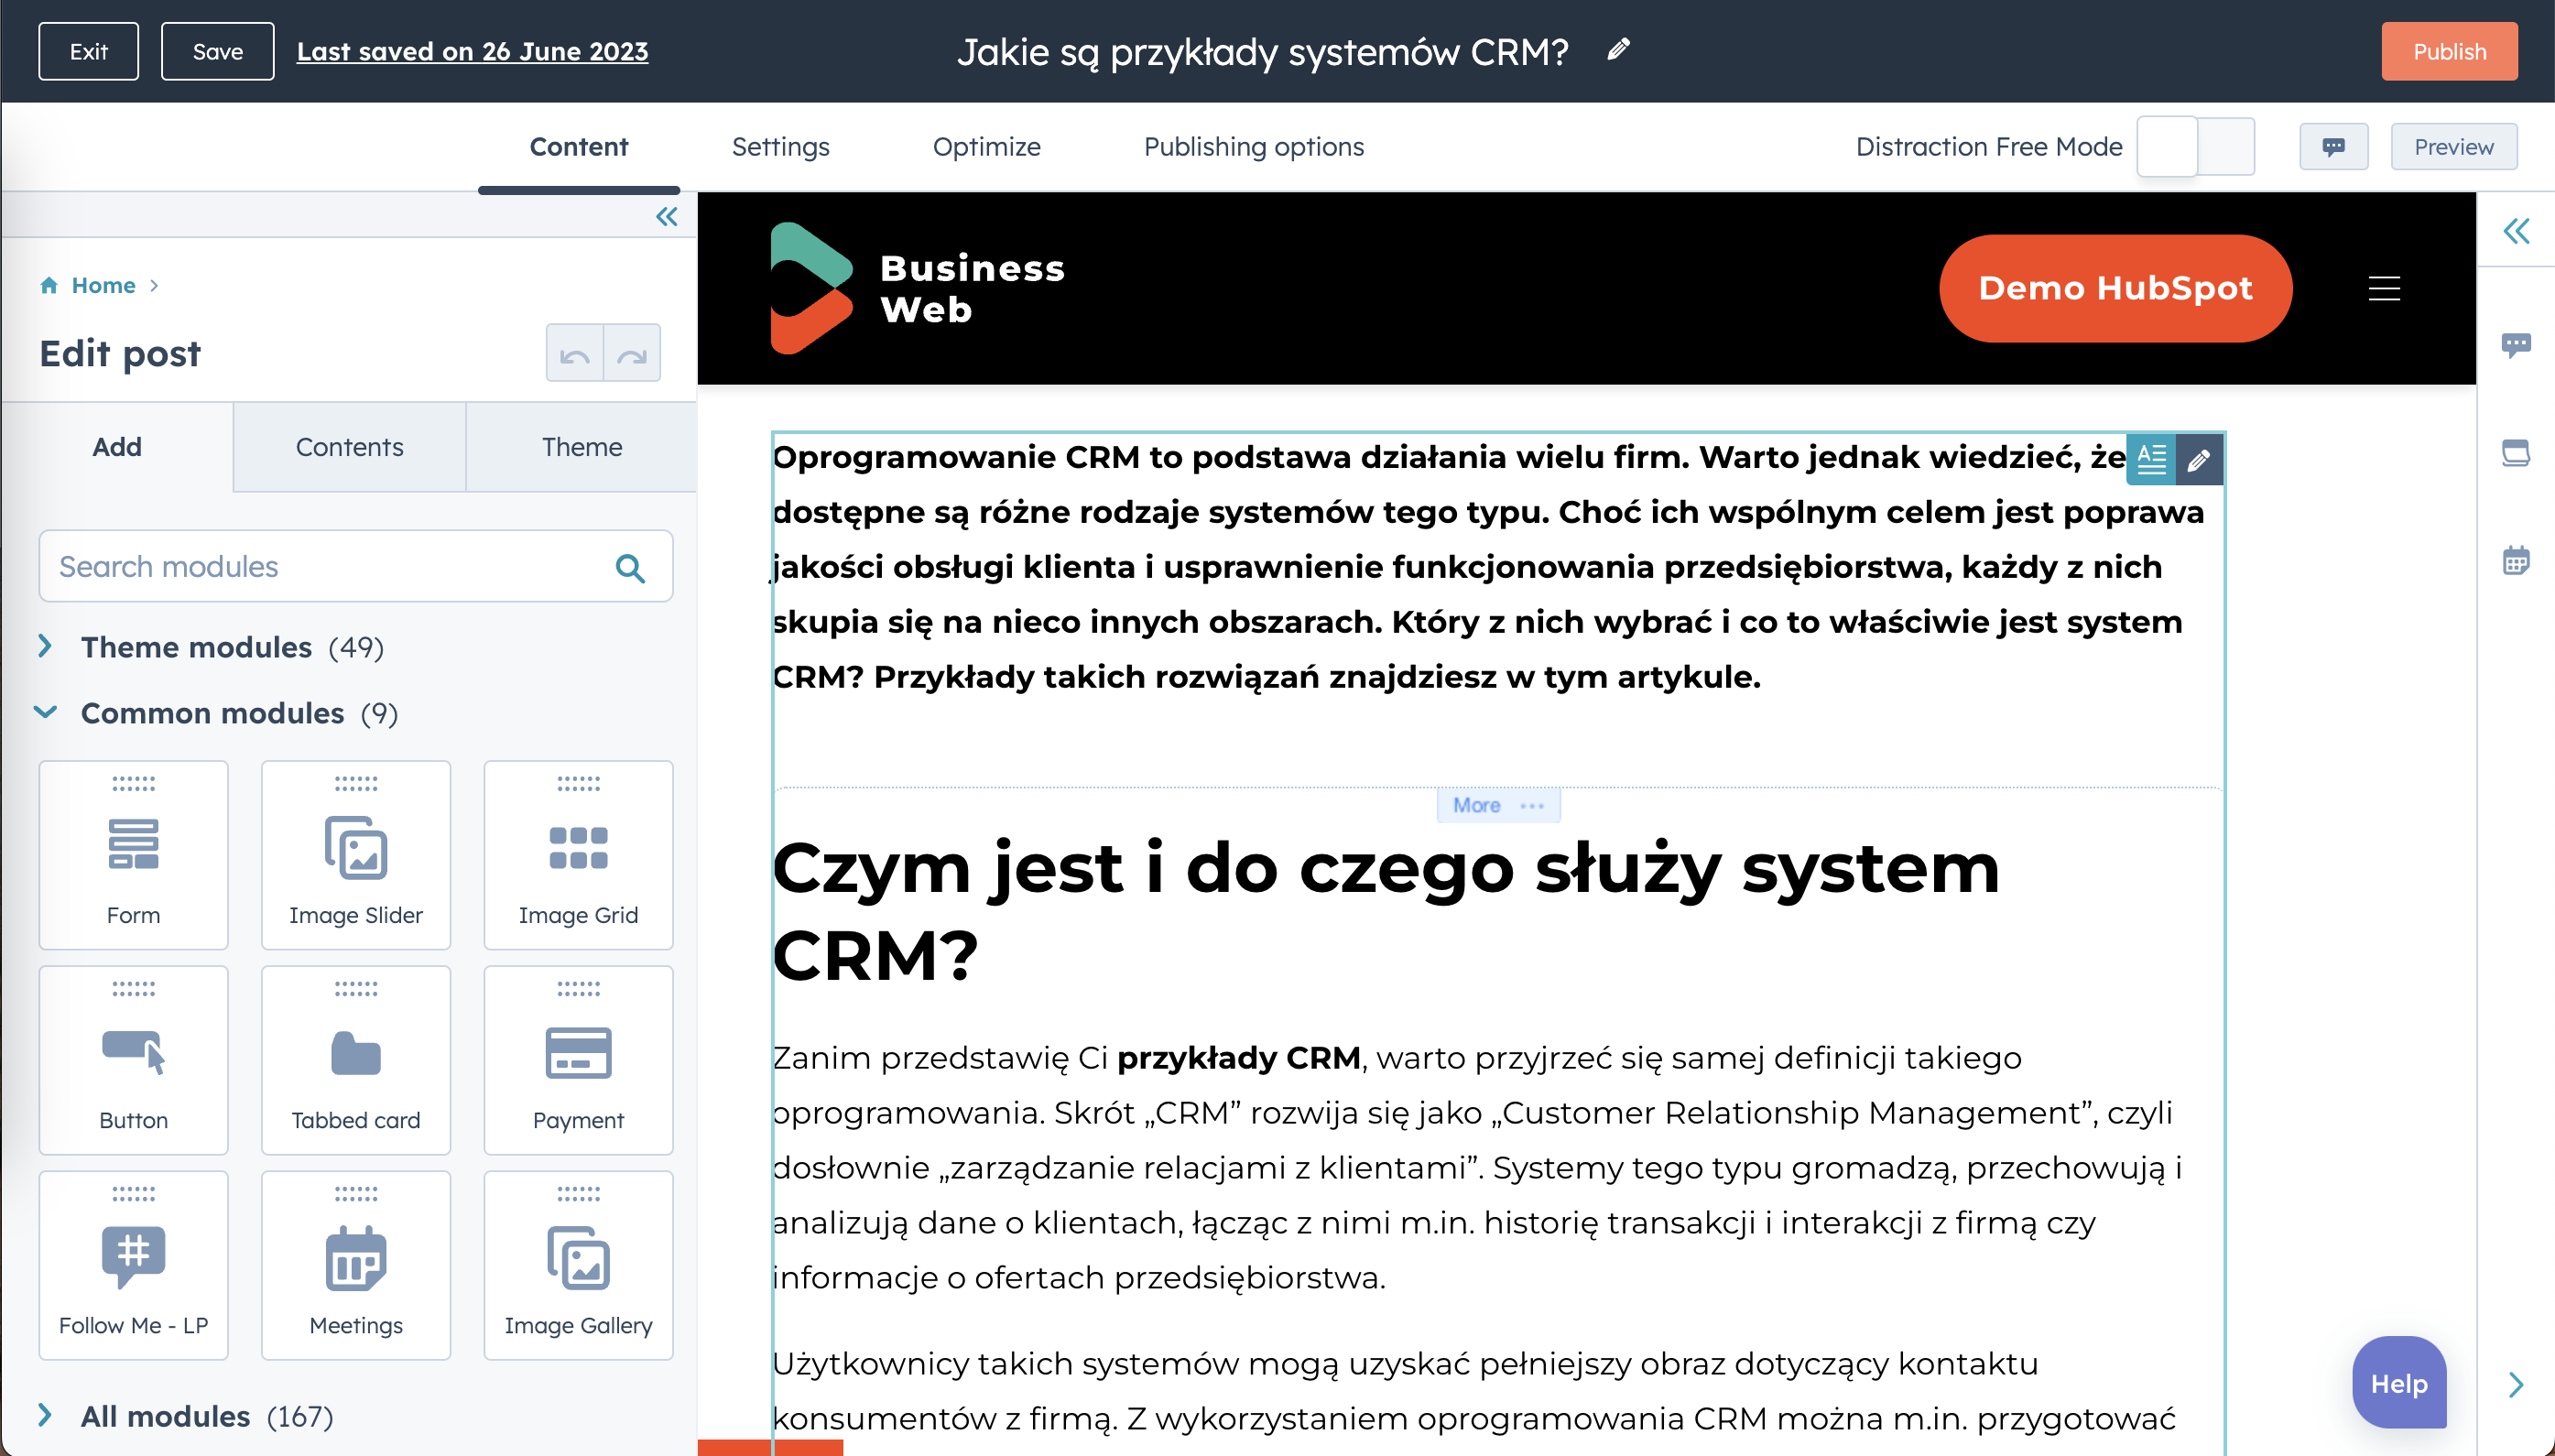
Task: Select the Contents panel tab
Action: [x=349, y=447]
